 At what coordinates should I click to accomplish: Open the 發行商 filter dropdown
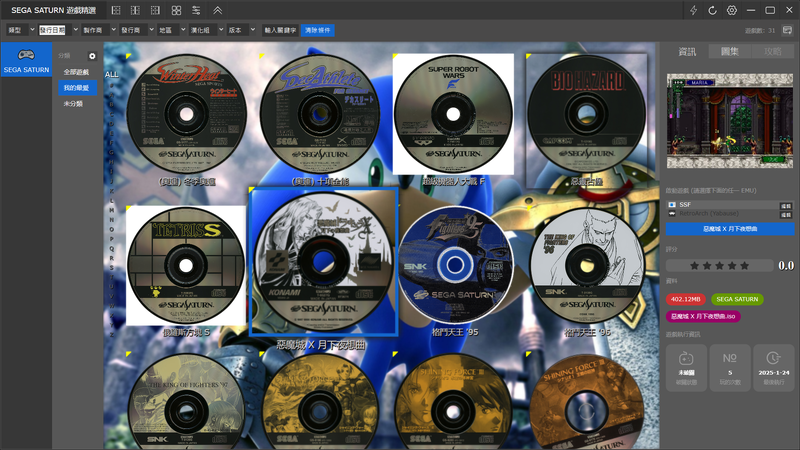[137, 30]
